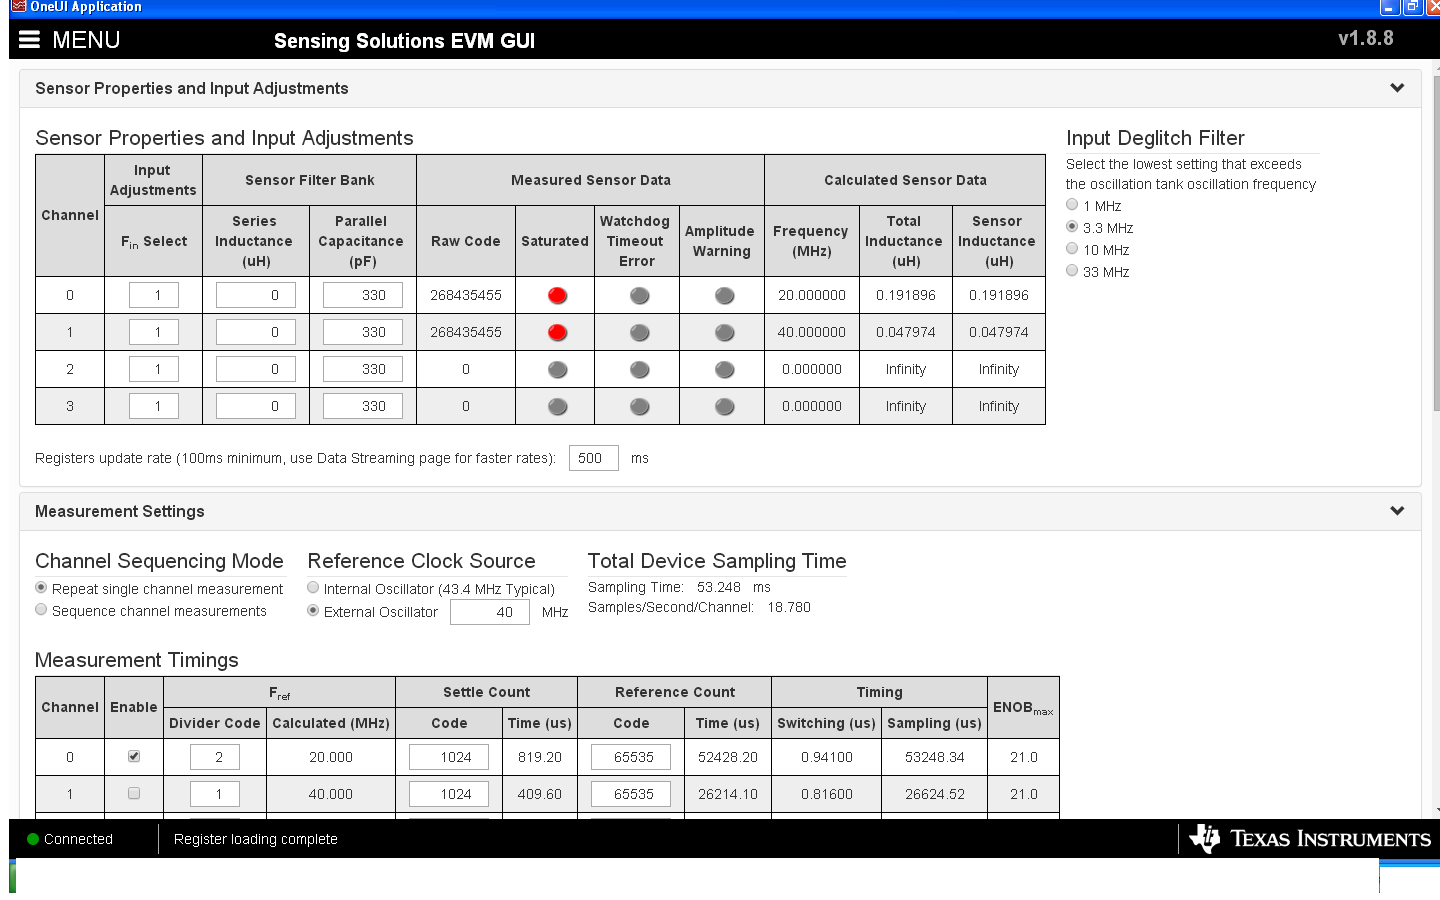Click the version label v1.8.8
Viewport: 1440px width, 900px height.
(x=1366, y=38)
